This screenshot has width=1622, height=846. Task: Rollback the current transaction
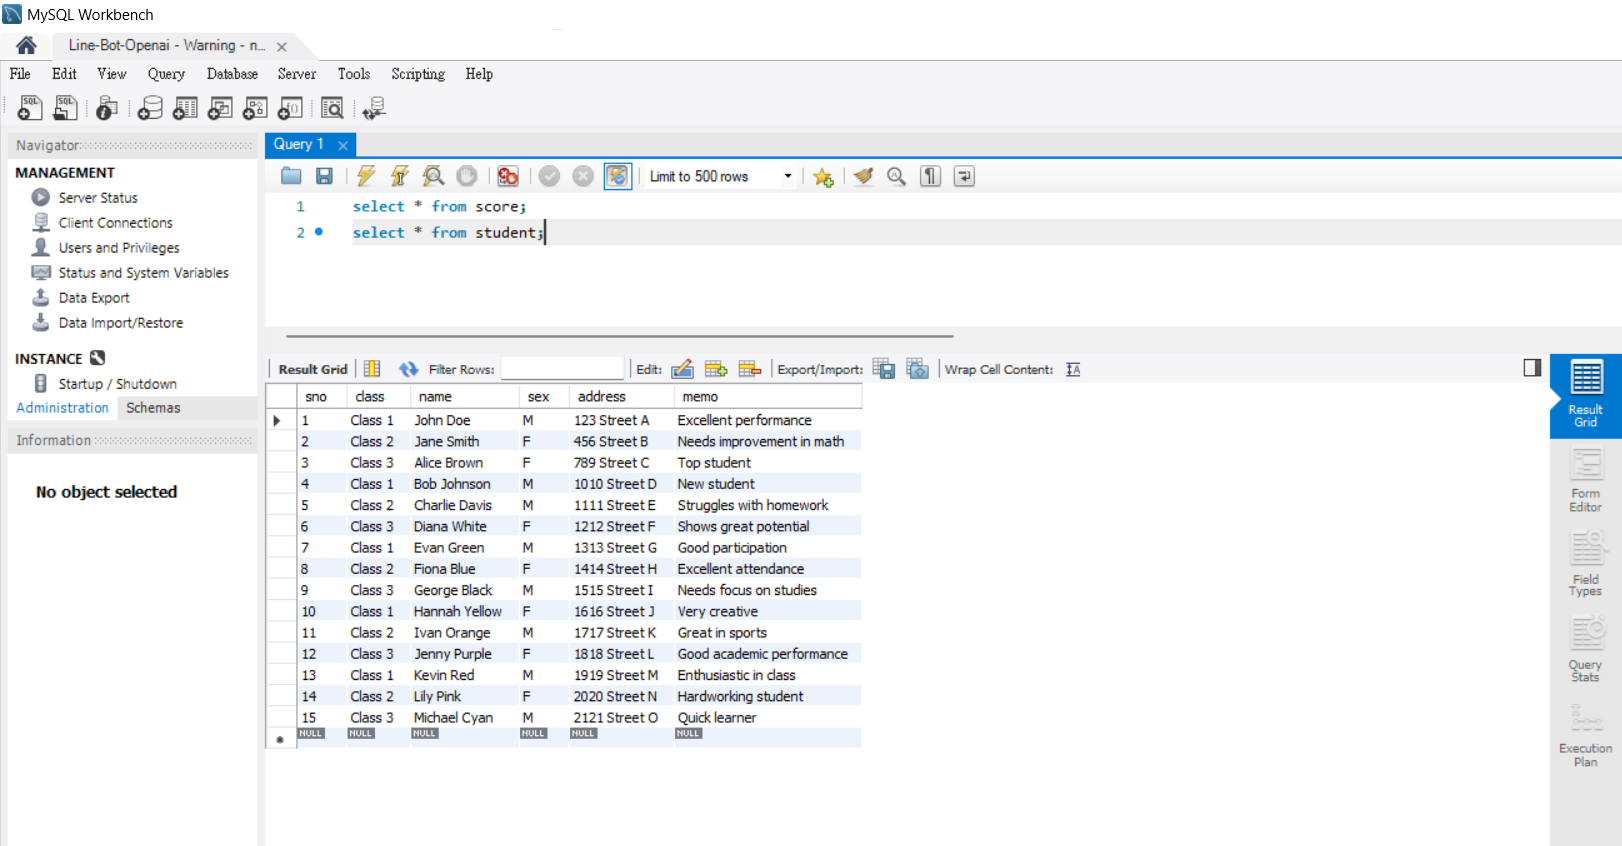click(583, 176)
